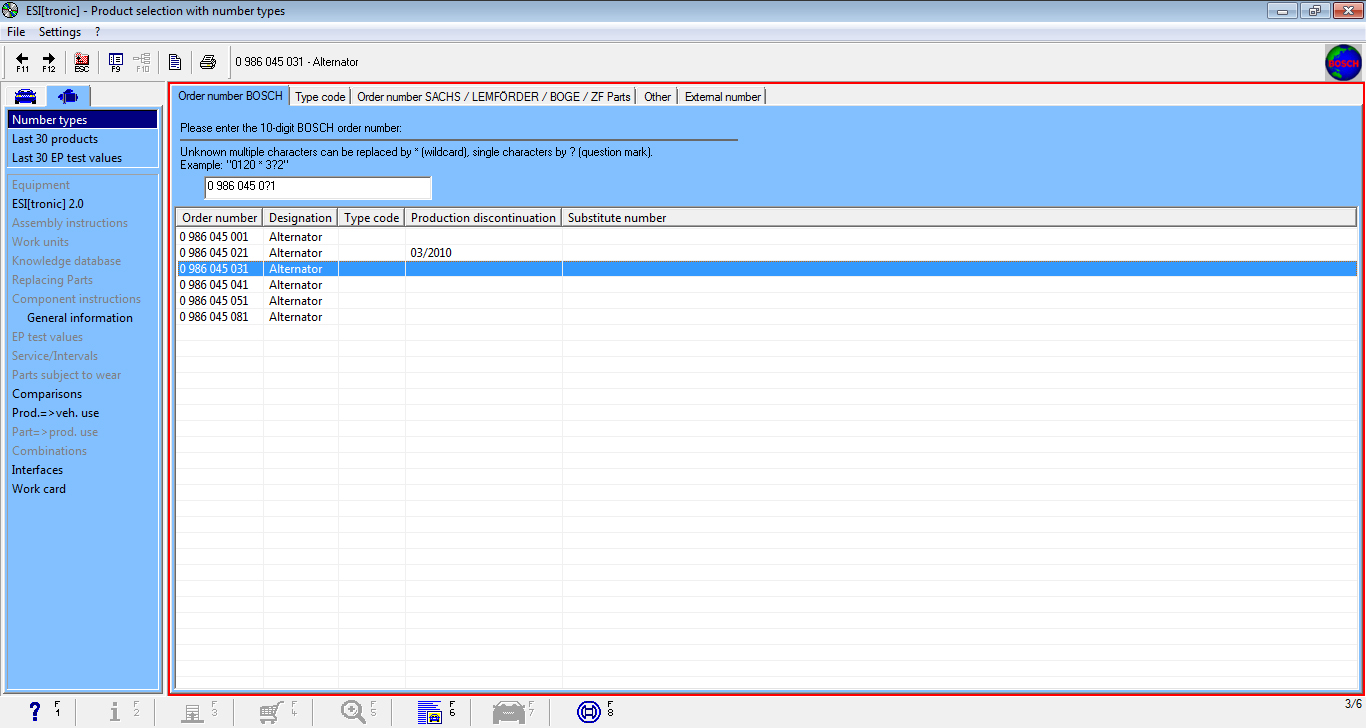Click the F1 question mark help icon
Viewport: 1366px width, 728px height.
click(x=36, y=711)
